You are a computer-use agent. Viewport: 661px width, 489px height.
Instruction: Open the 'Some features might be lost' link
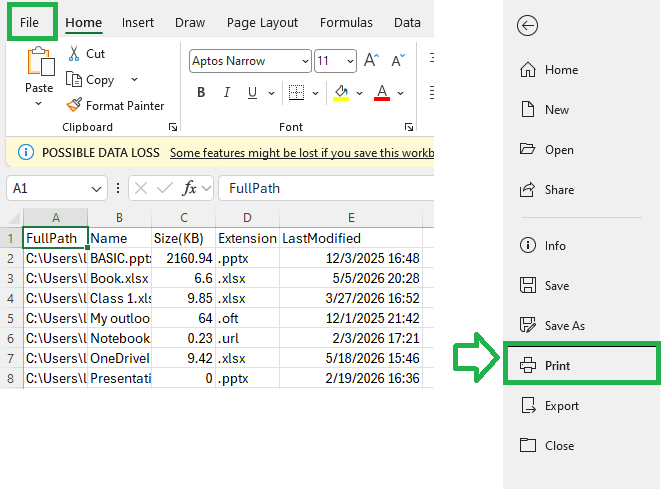point(302,153)
